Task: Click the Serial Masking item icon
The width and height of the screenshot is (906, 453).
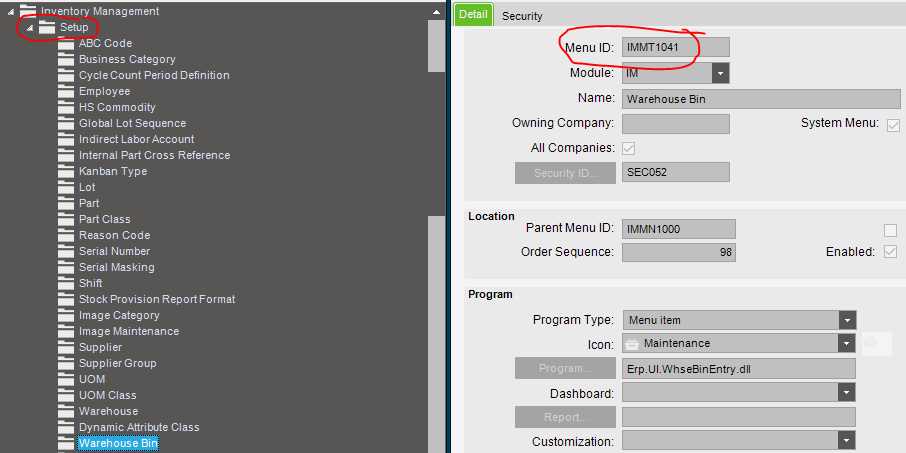Action: (66, 268)
